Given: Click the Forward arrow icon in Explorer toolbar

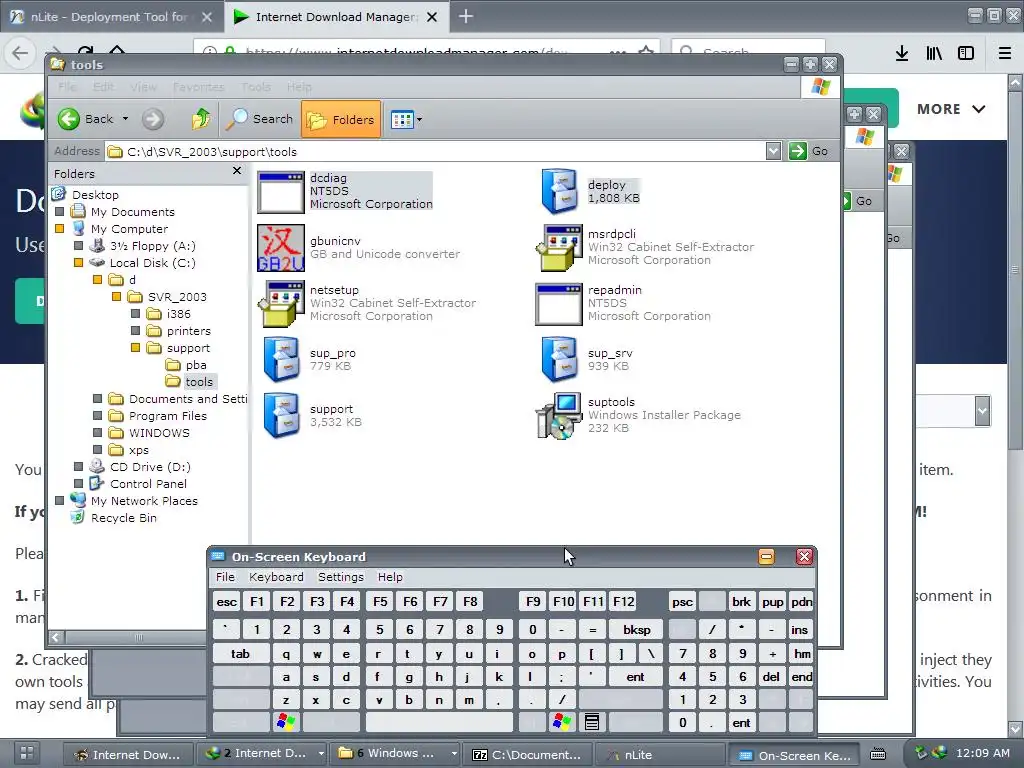Looking at the screenshot, I should pyautogui.click(x=152, y=119).
